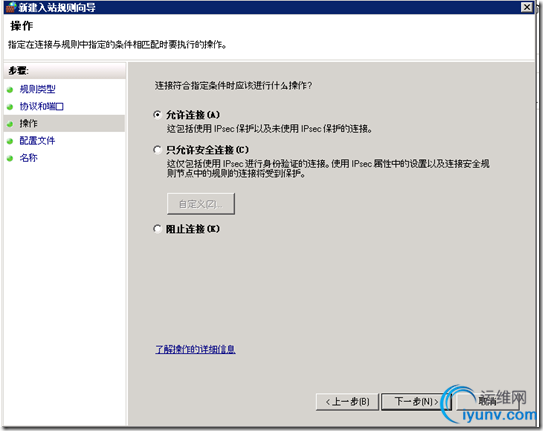This screenshot has height=431, width=543.
Task: Close the 新建入站规则向导 window
Action: point(527,7)
